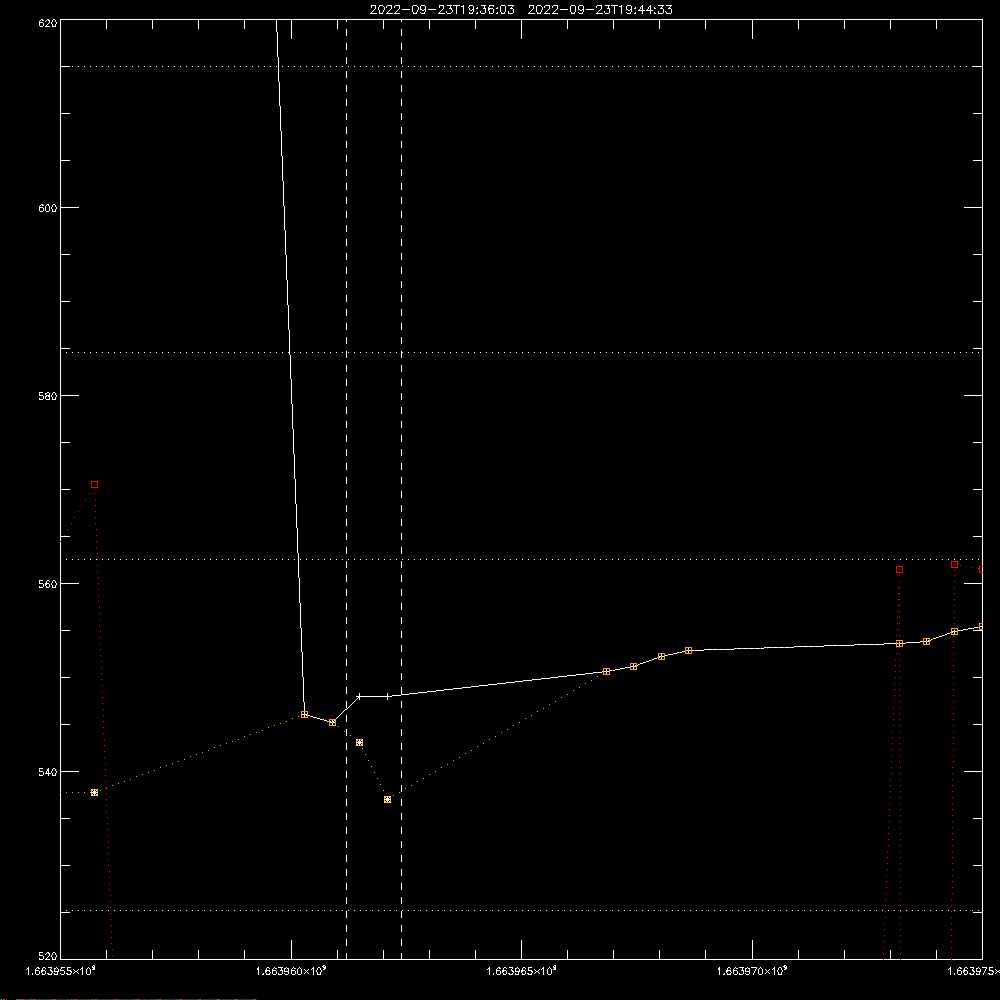Click the start timestamp 2022-09-23T19:36:03 in title
The width and height of the screenshot is (1000, 1000).
click(x=442, y=10)
